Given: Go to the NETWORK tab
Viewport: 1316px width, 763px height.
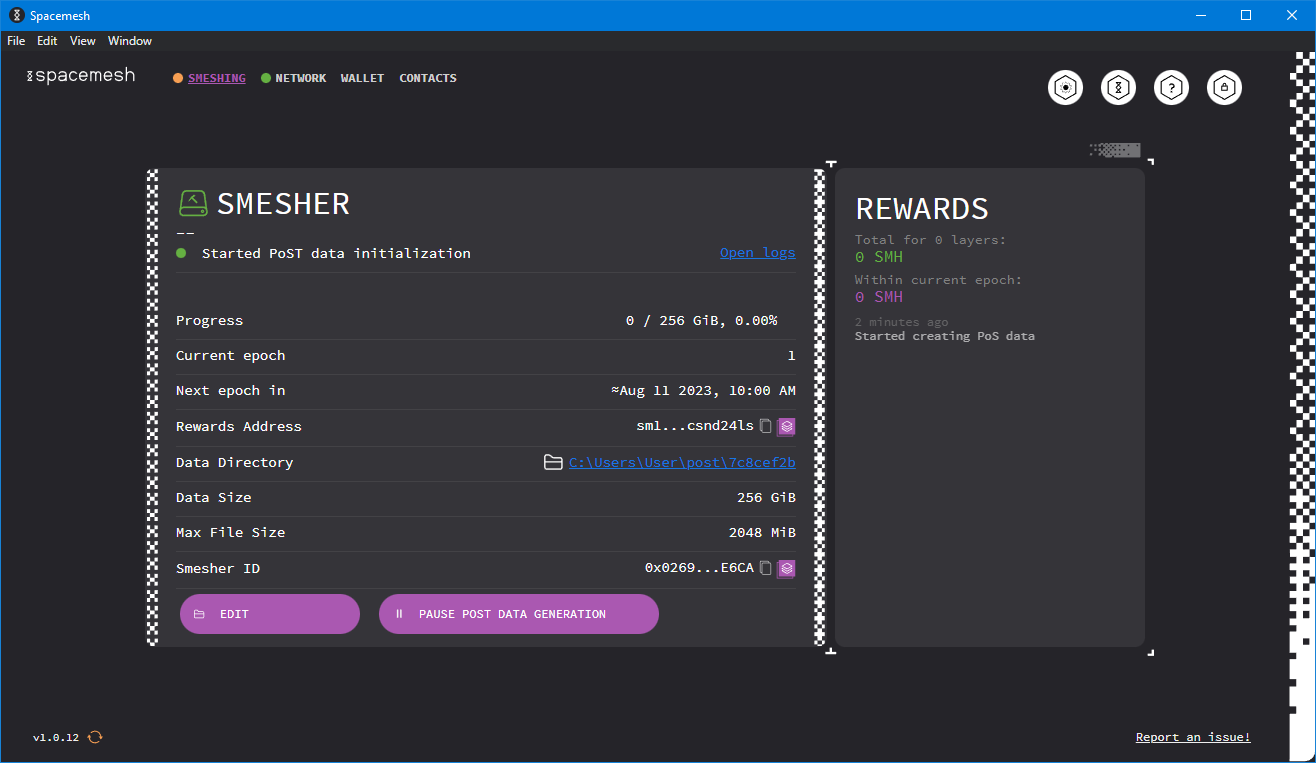Looking at the screenshot, I should 301,78.
